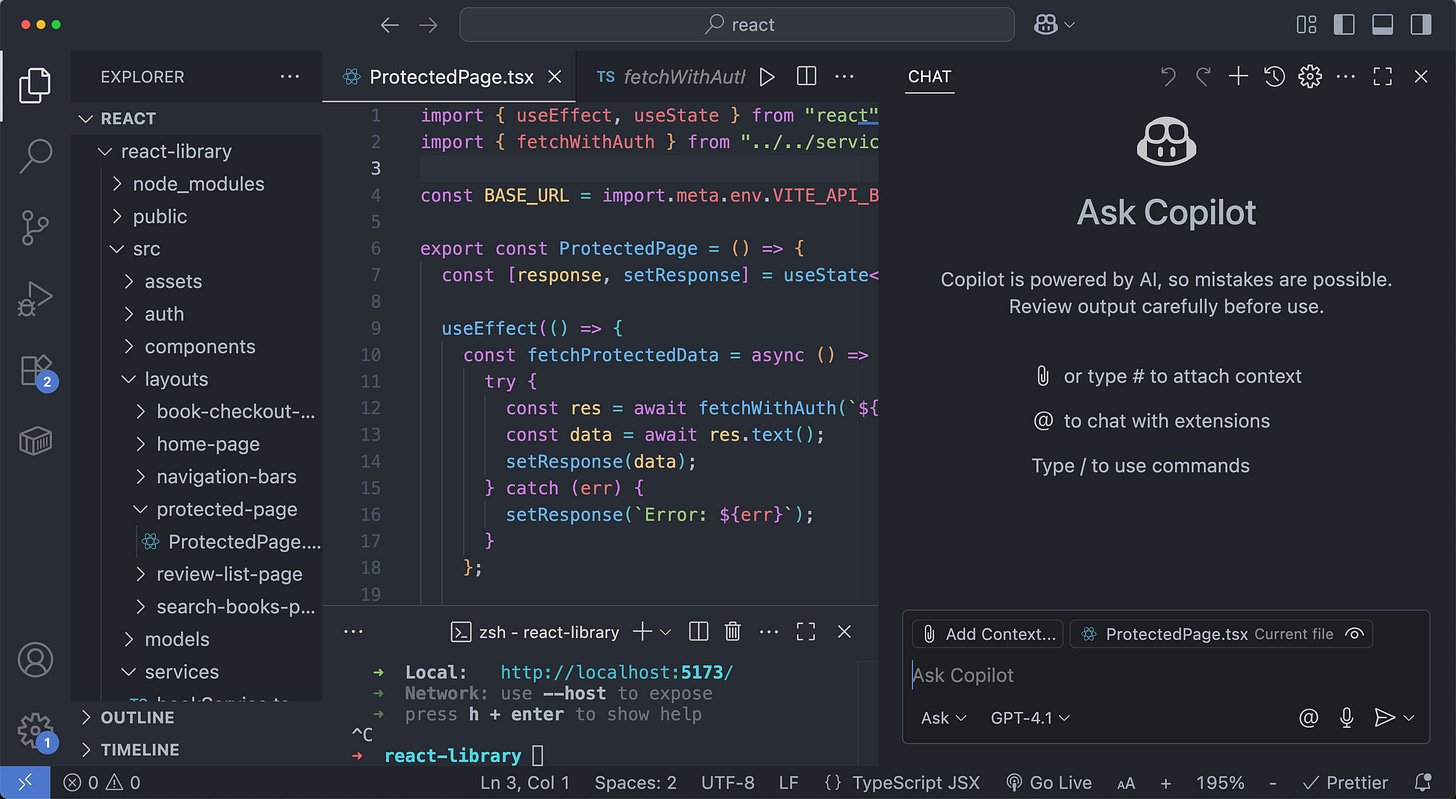The width and height of the screenshot is (1456, 799).
Task: Maximize the terminal panel size
Action: click(806, 631)
